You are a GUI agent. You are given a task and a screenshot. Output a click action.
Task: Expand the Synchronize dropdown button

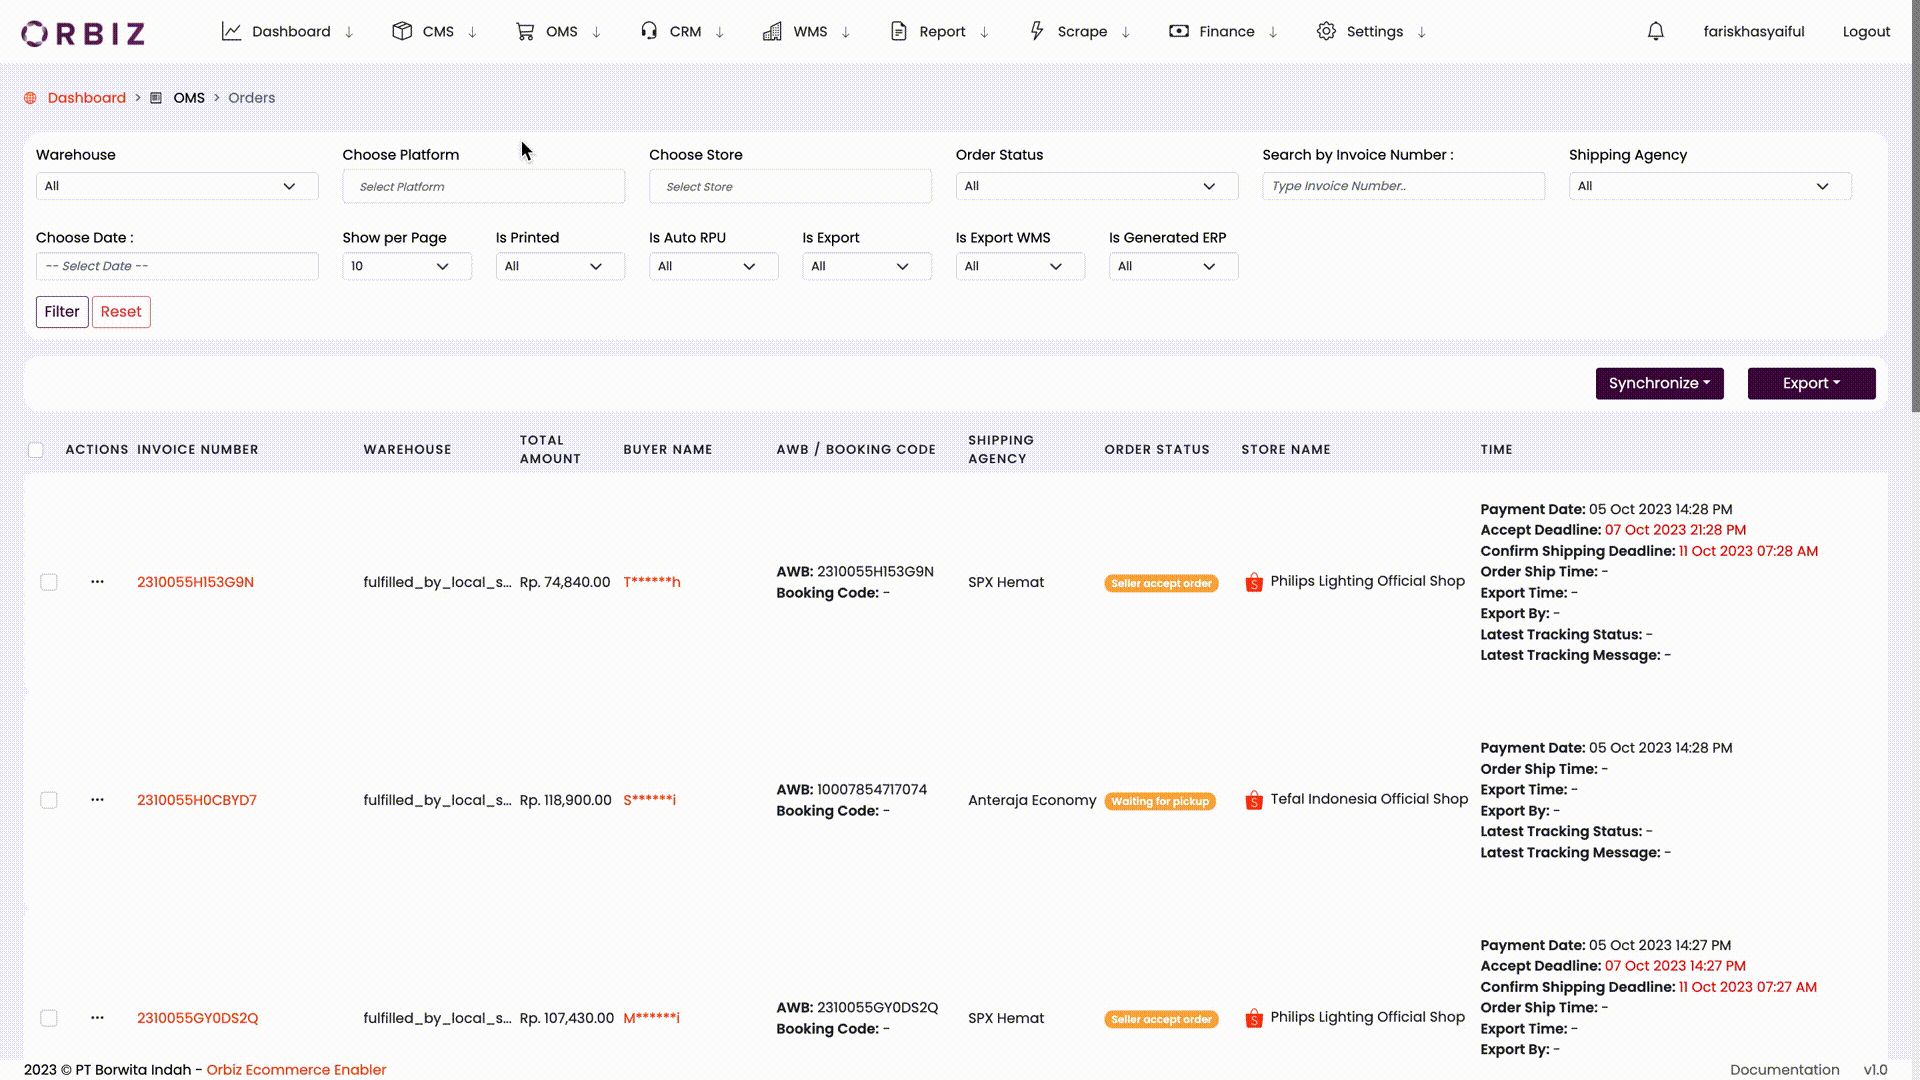click(x=1659, y=383)
